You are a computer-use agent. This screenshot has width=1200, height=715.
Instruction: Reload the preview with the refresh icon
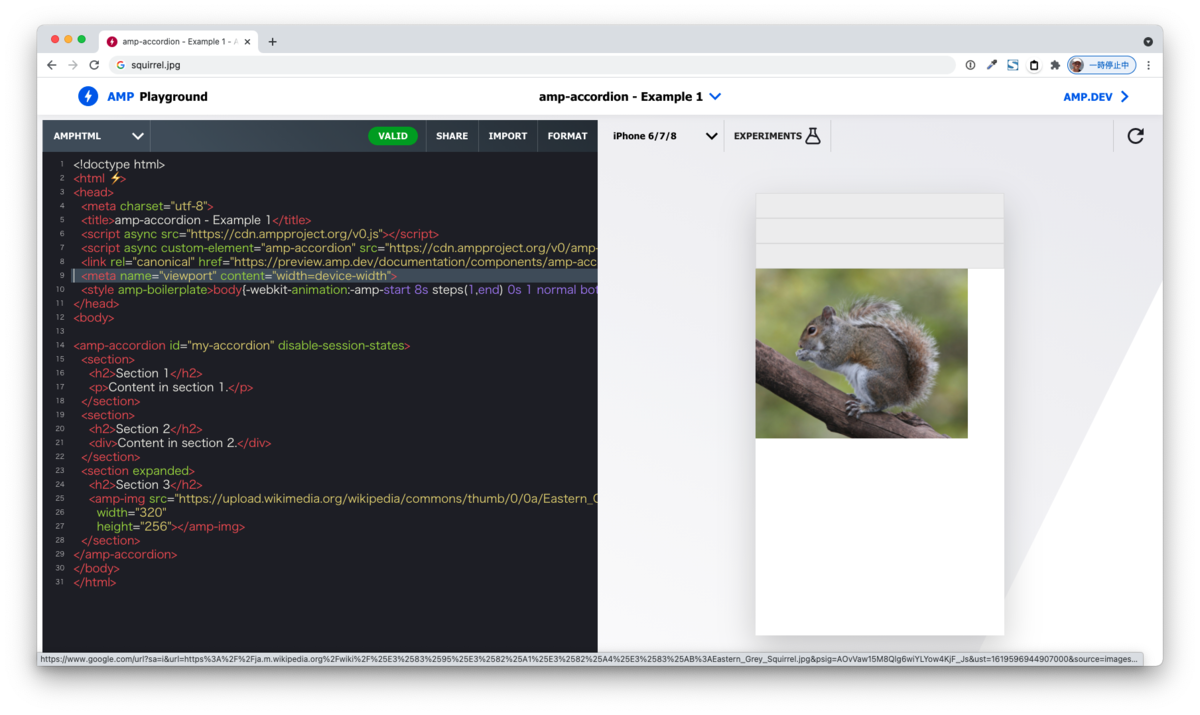coord(1135,136)
